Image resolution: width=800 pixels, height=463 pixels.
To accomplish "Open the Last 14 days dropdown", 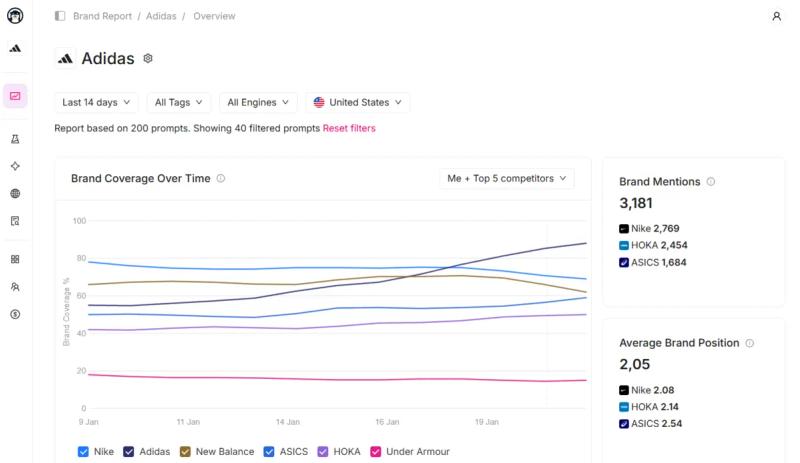I will point(96,103).
